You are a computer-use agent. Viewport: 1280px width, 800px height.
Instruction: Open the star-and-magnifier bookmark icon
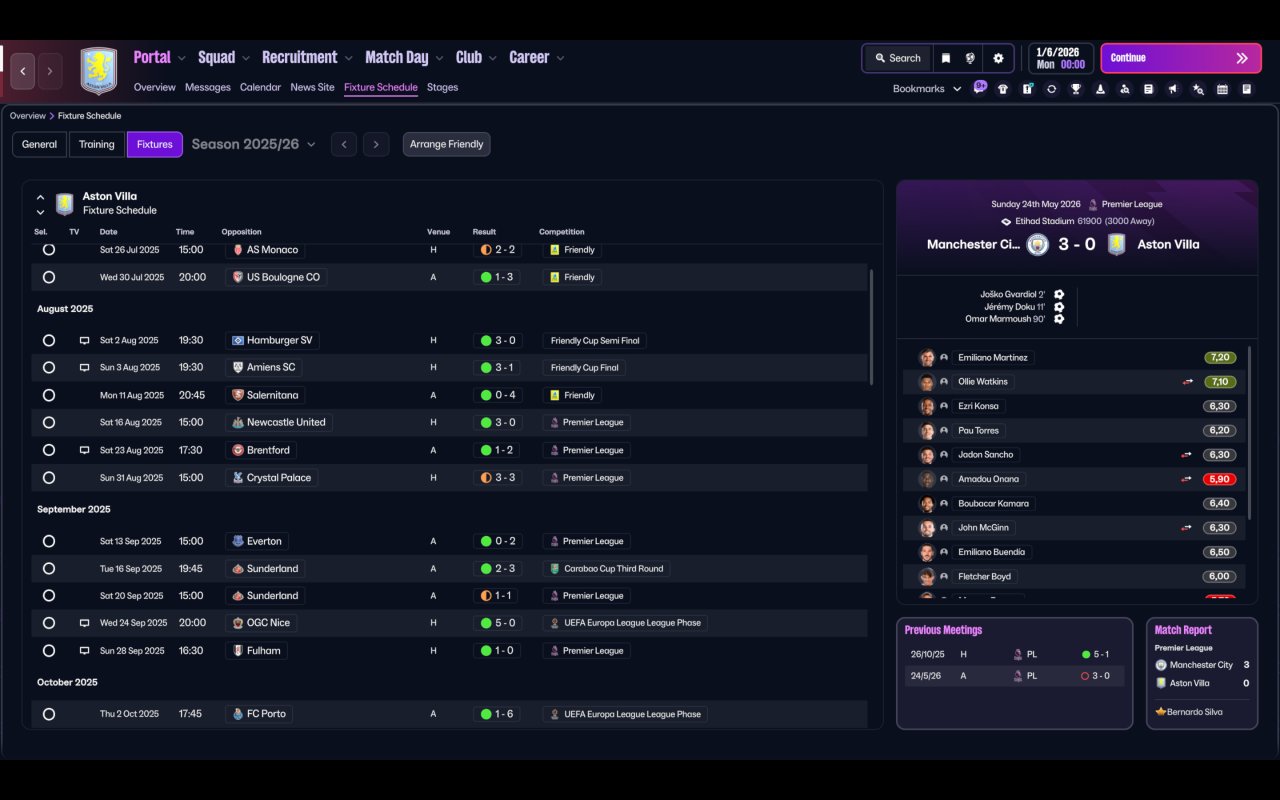click(x=1198, y=89)
